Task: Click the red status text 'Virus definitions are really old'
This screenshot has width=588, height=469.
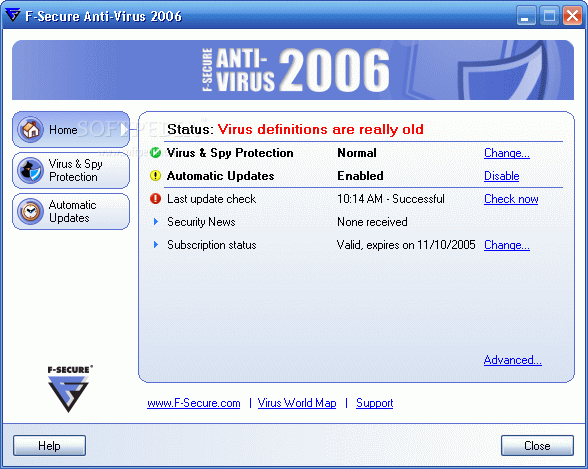Action: pos(321,129)
